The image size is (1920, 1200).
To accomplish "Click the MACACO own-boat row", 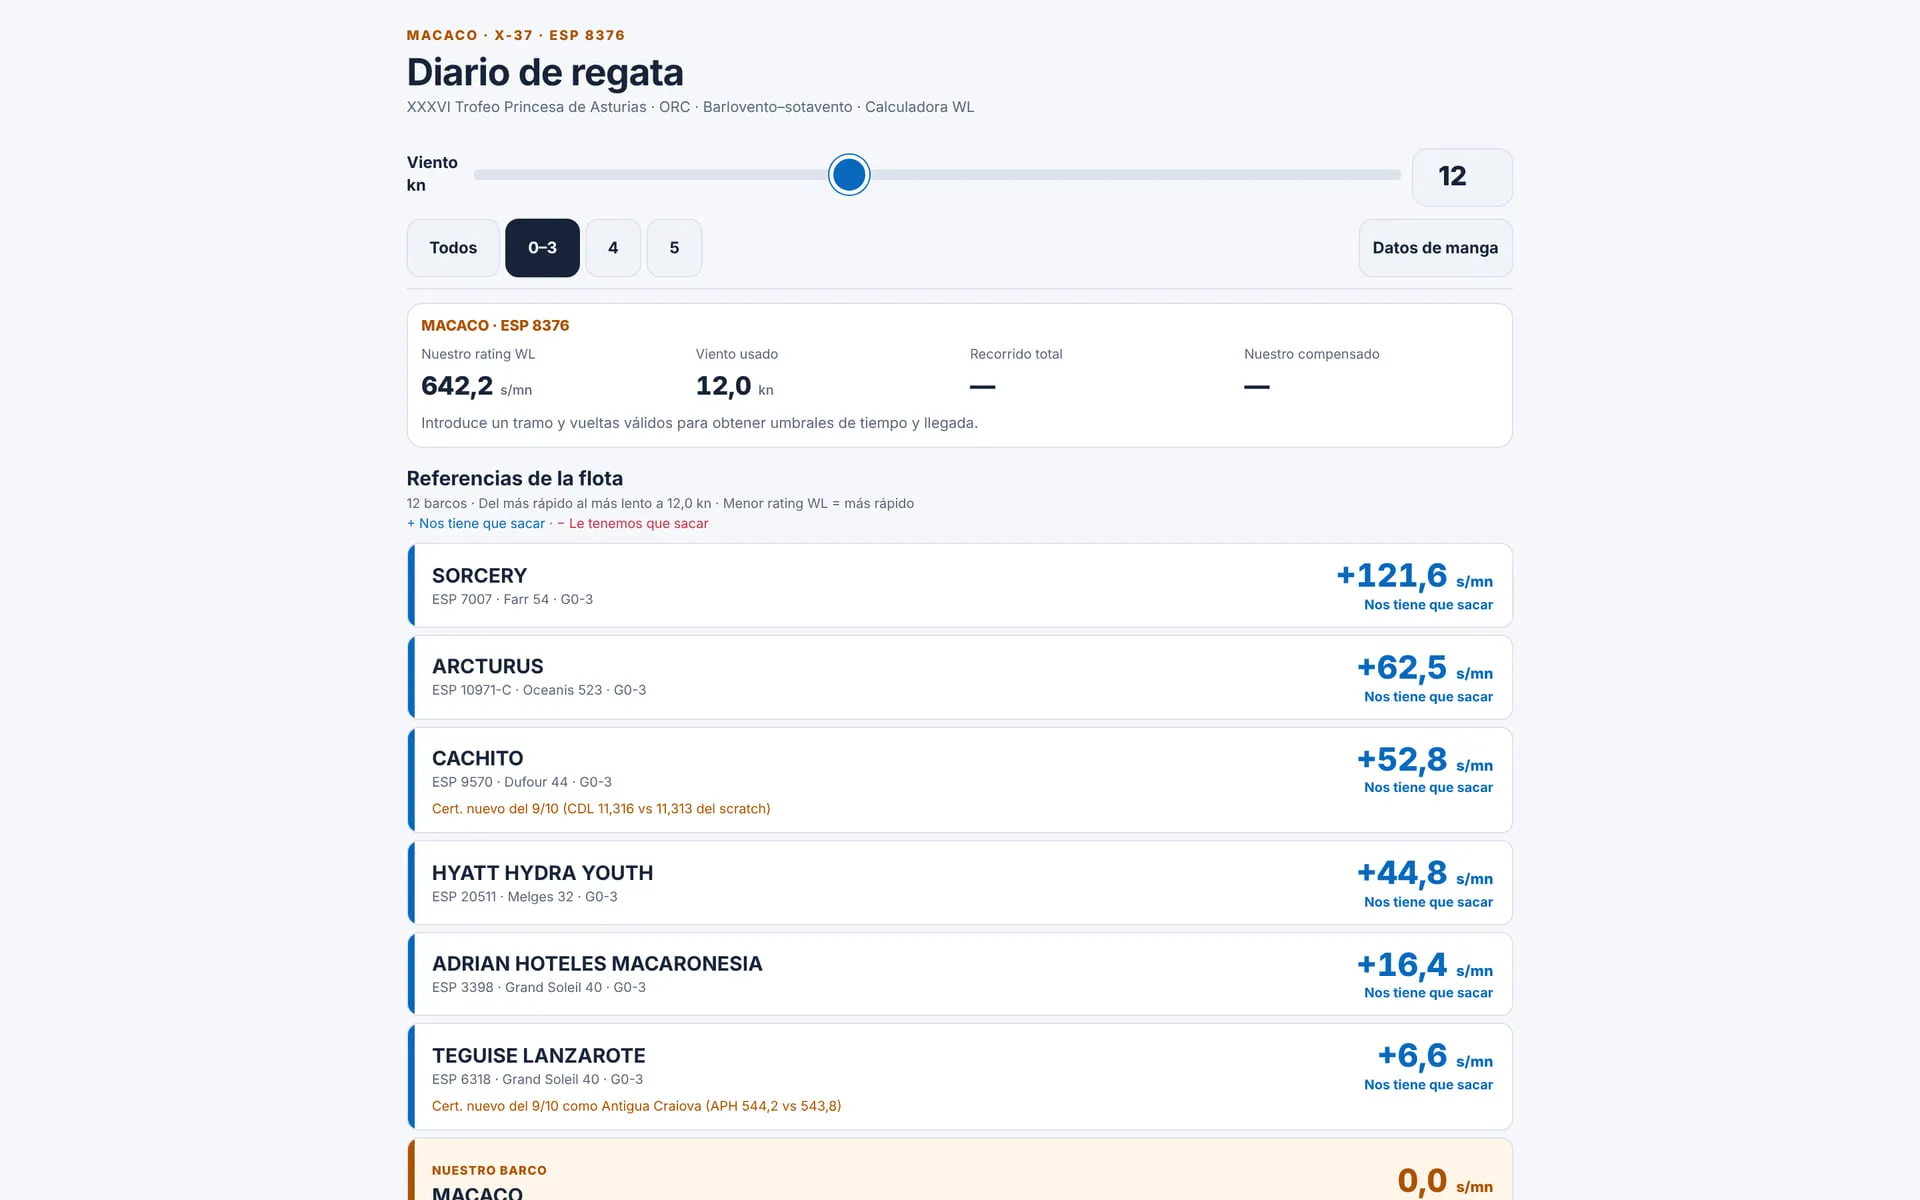I will click(x=960, y=1170).
